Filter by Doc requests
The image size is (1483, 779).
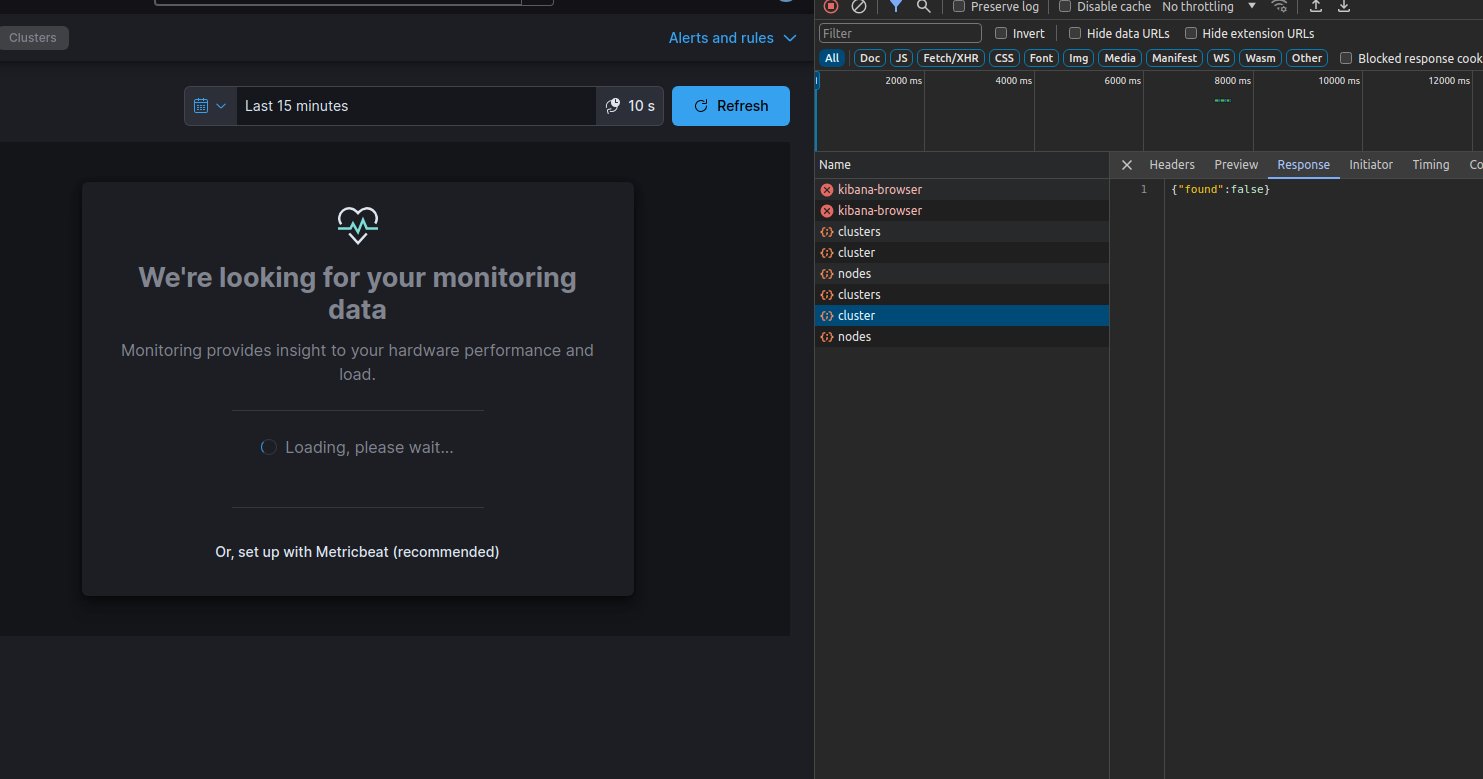click(x=870, y=58)
